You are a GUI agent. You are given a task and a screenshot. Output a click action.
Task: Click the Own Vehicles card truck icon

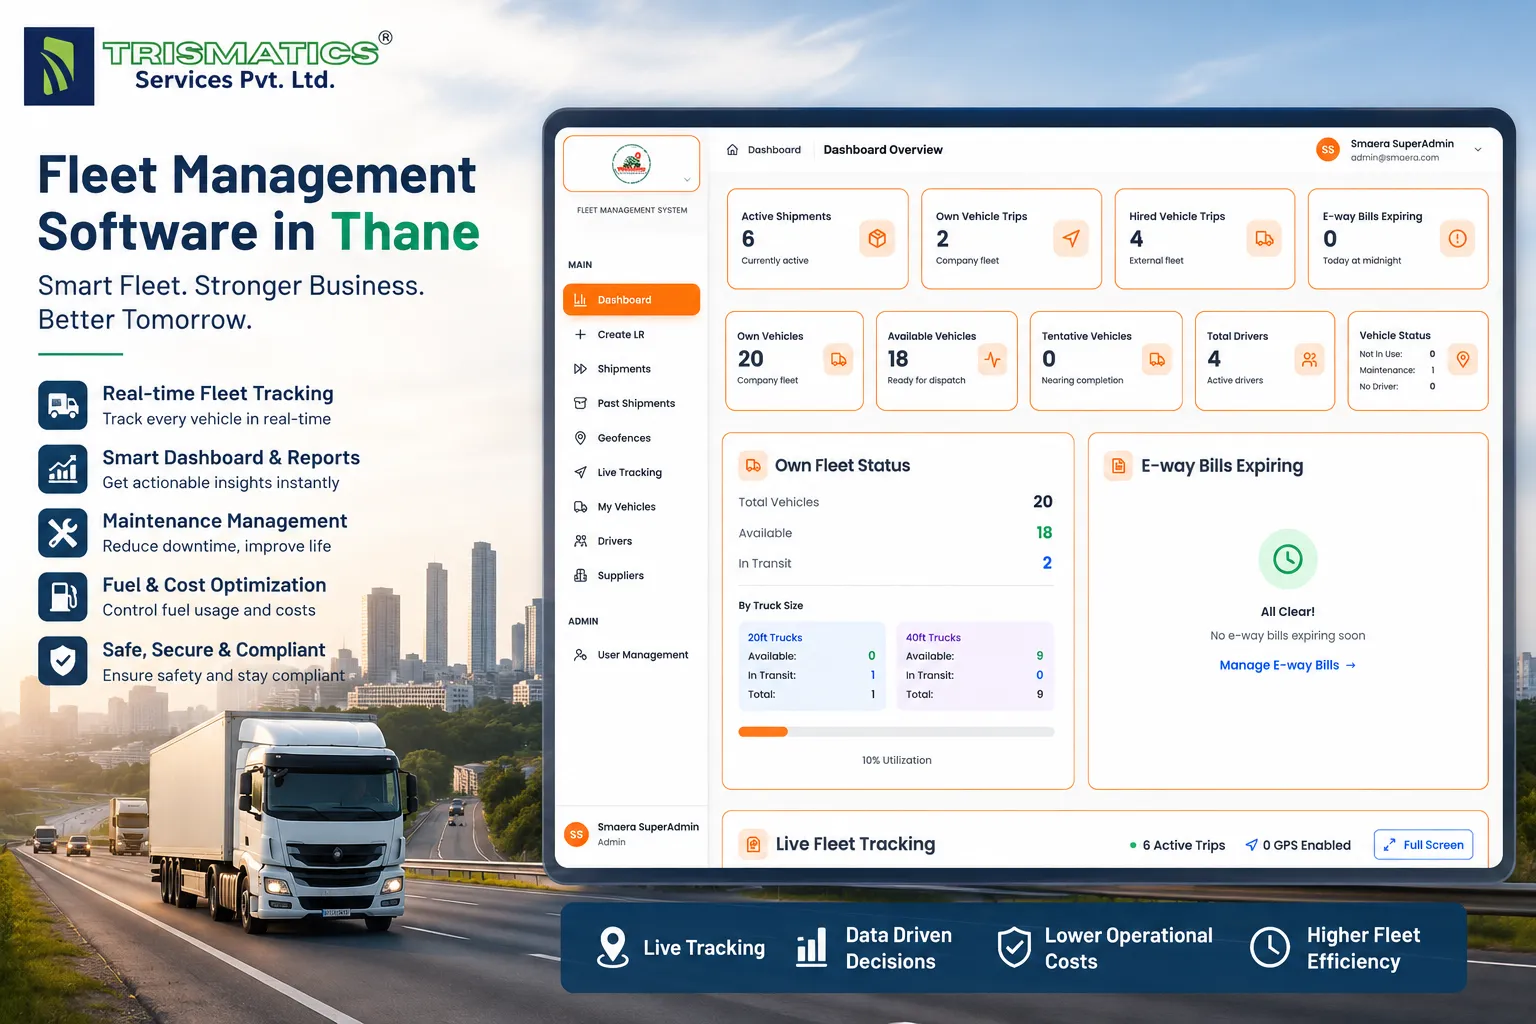click(x=838, y=359)
